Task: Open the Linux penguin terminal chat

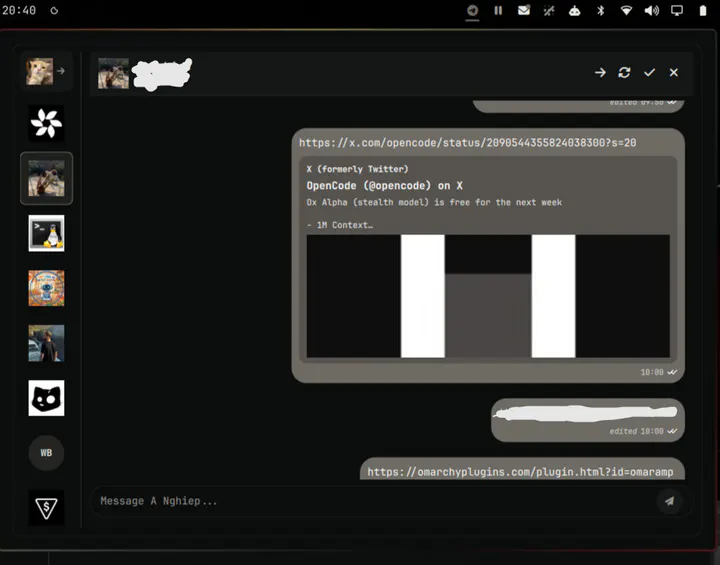Action: (46, 233)
